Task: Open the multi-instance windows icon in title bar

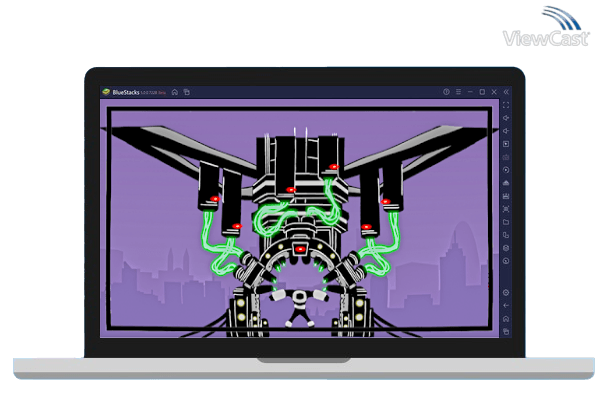Action: [187, 92]
